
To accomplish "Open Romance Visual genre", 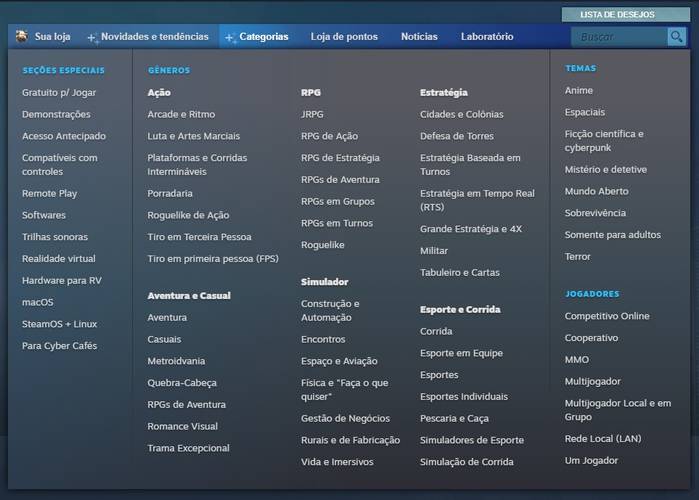I will 182,426.
